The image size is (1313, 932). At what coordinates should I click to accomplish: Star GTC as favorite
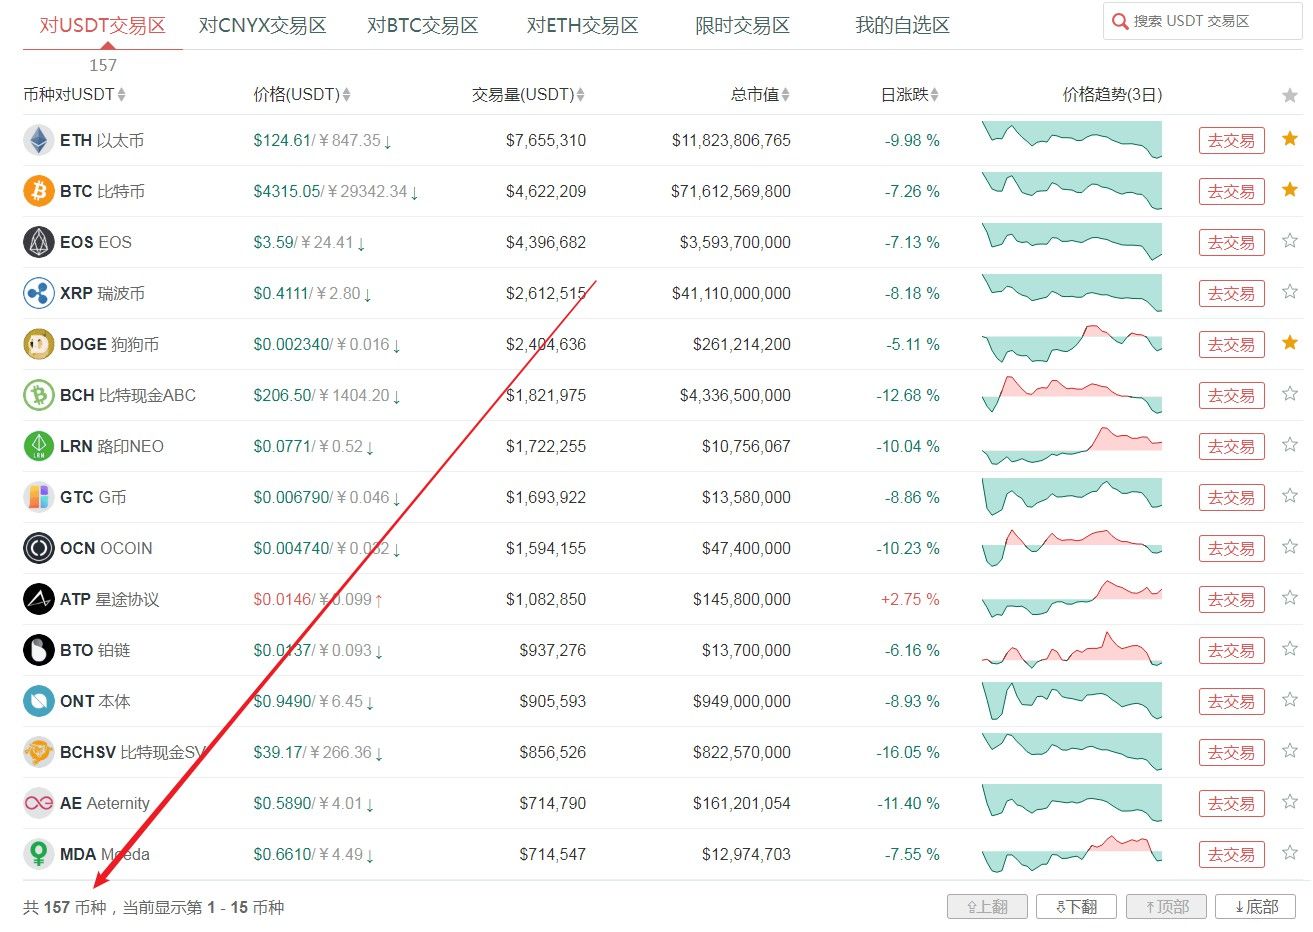[x=1290, y=496]
